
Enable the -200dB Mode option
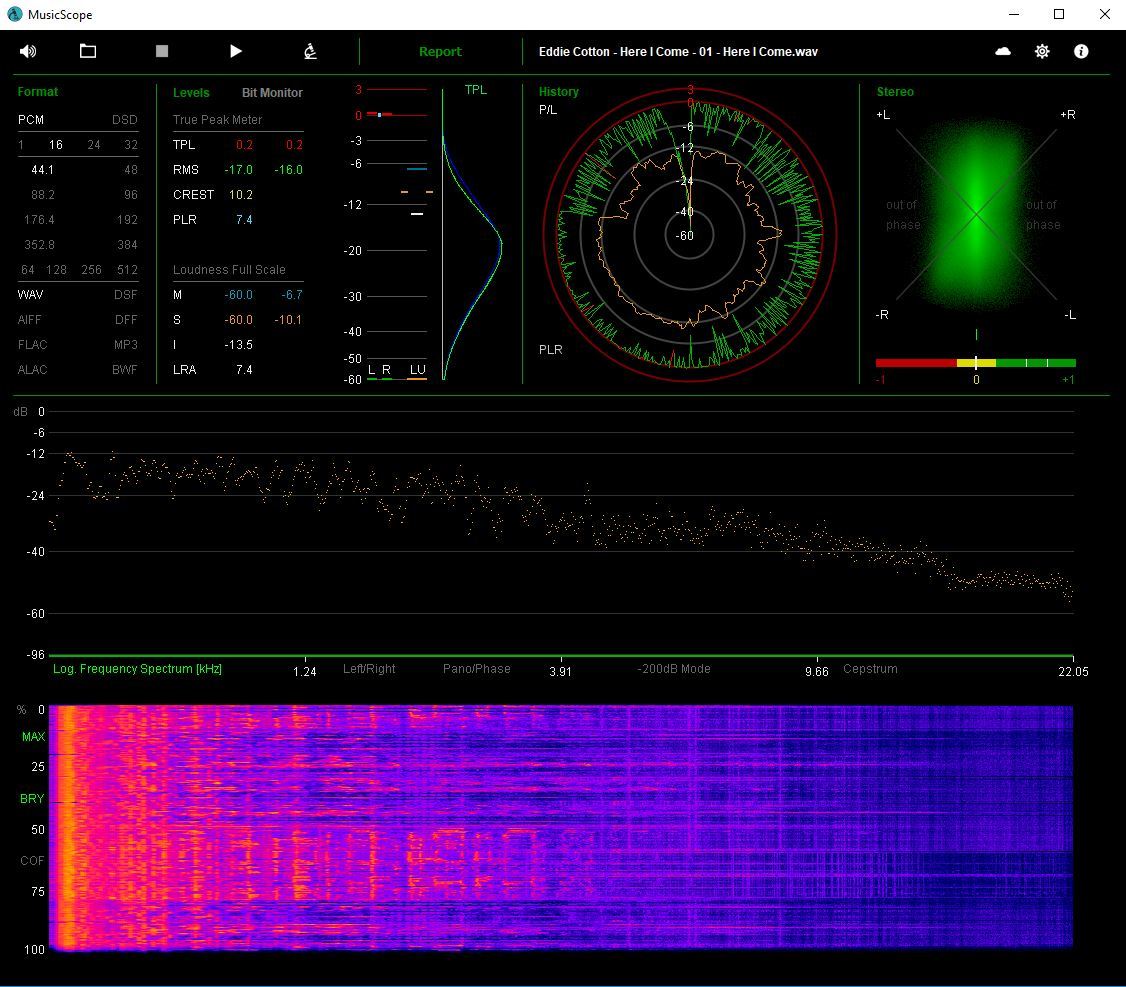pyautogui.click(x=674, y=669)
